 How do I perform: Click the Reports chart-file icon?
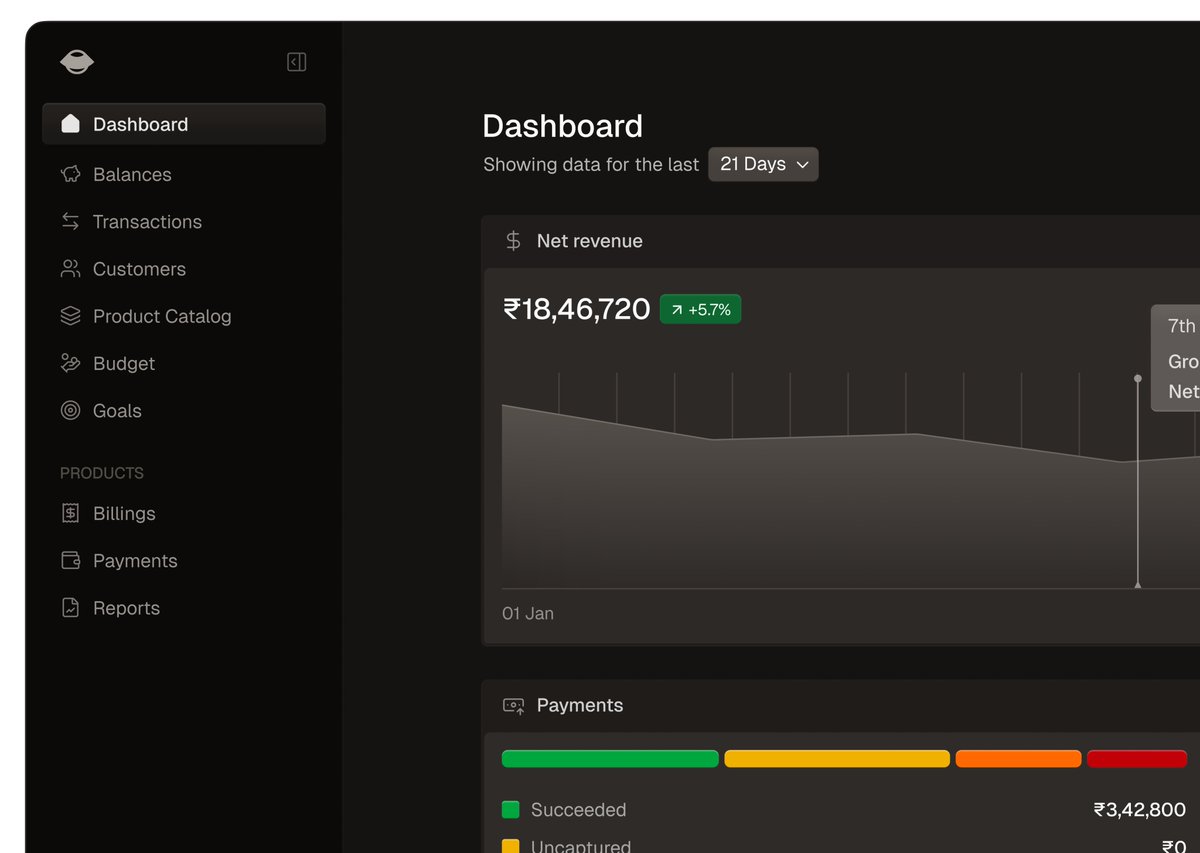70,608
